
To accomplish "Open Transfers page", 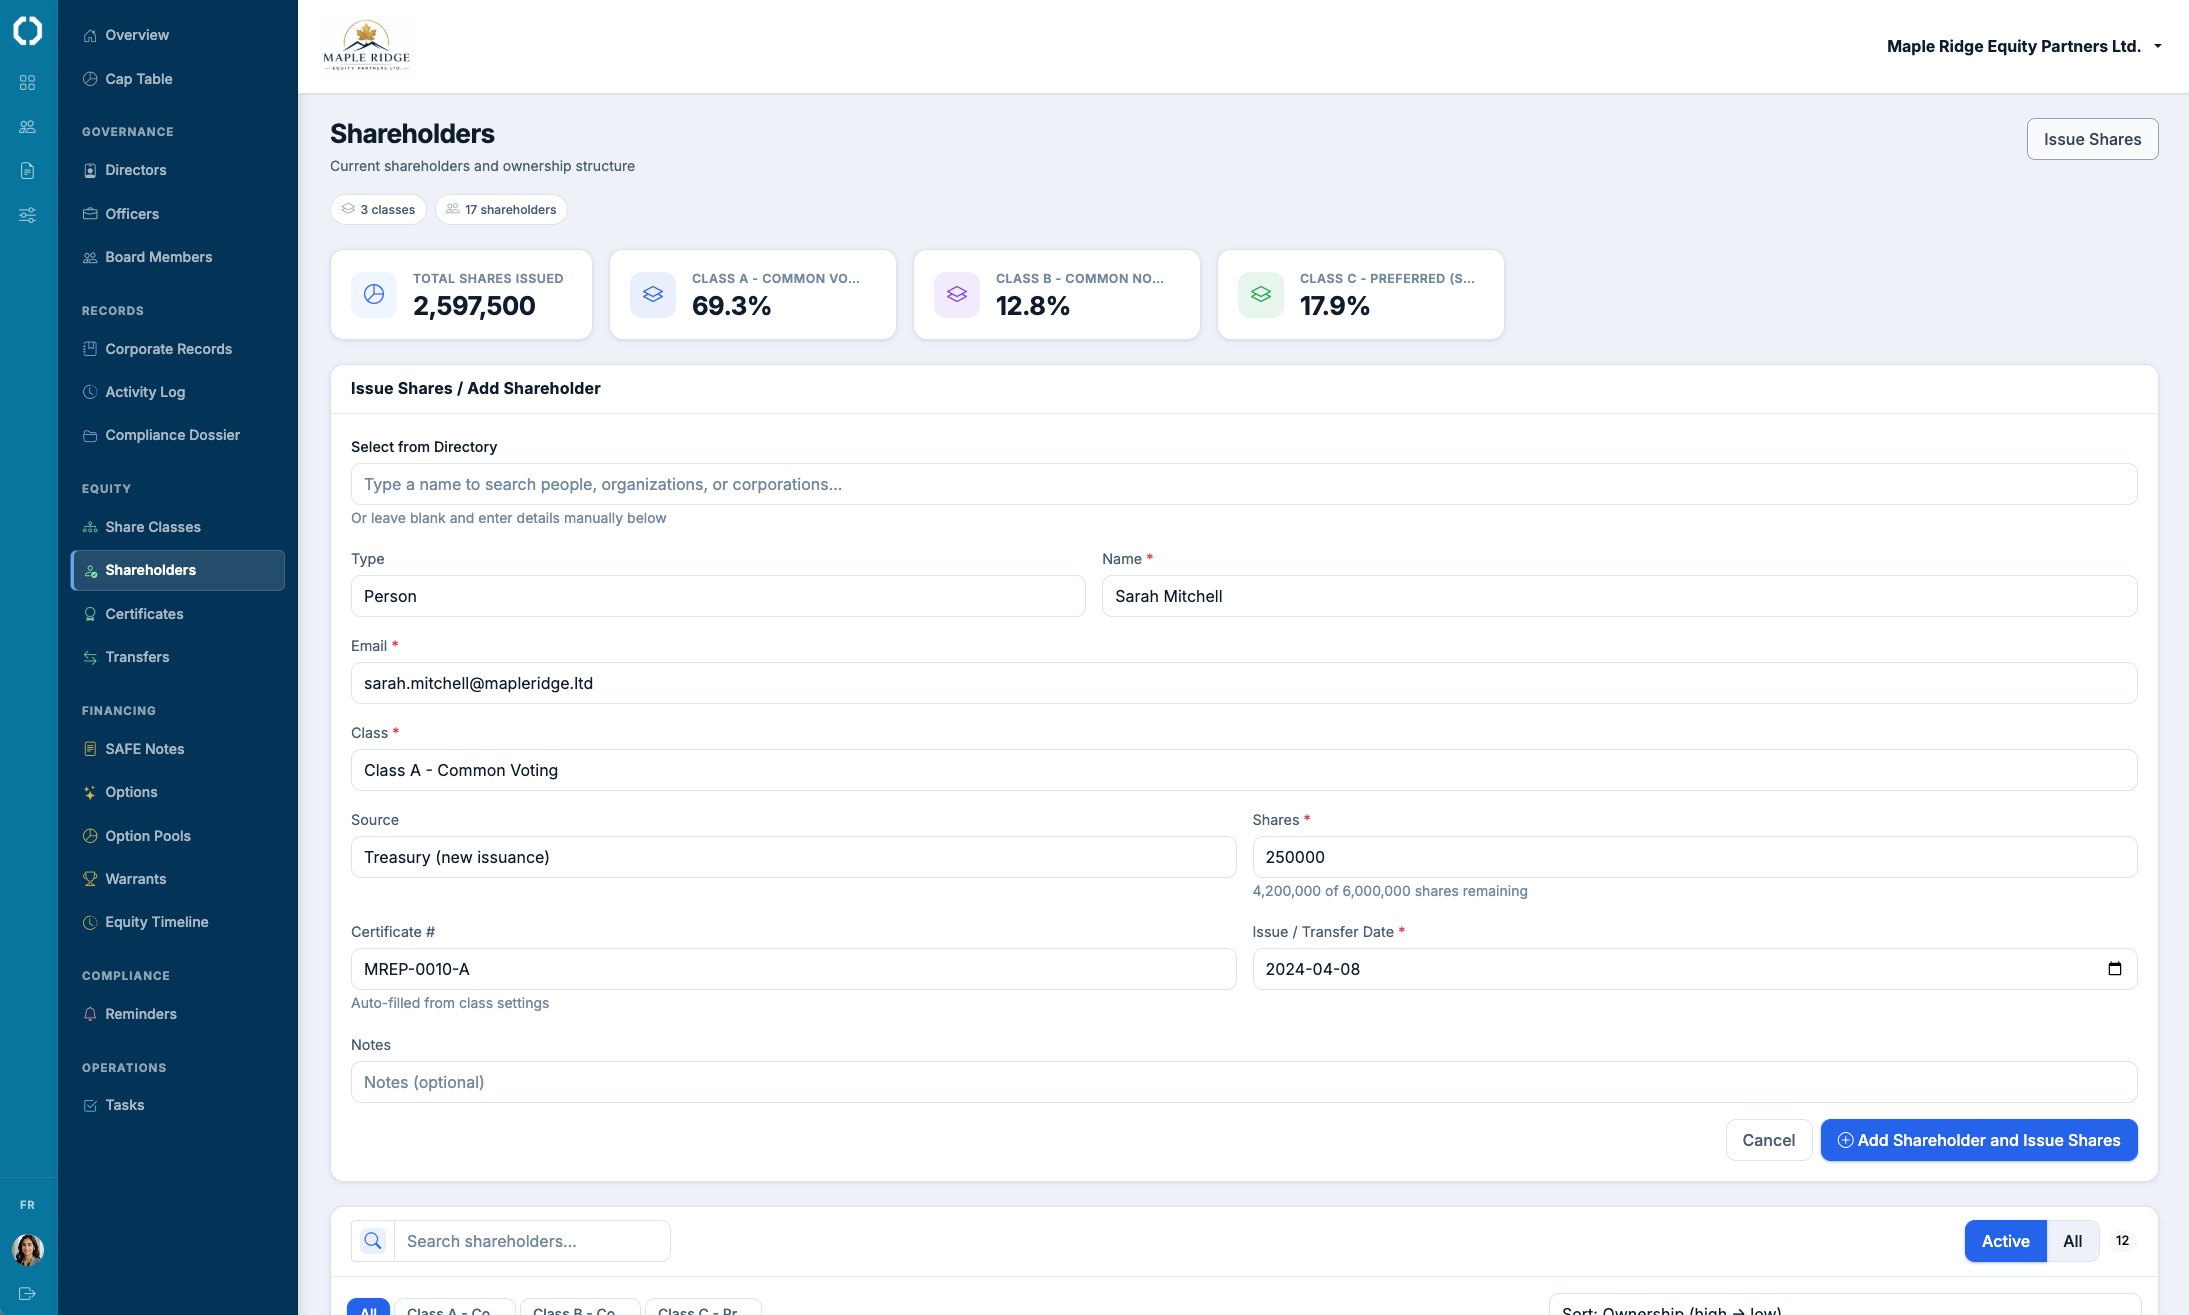I will pos(178,657).
